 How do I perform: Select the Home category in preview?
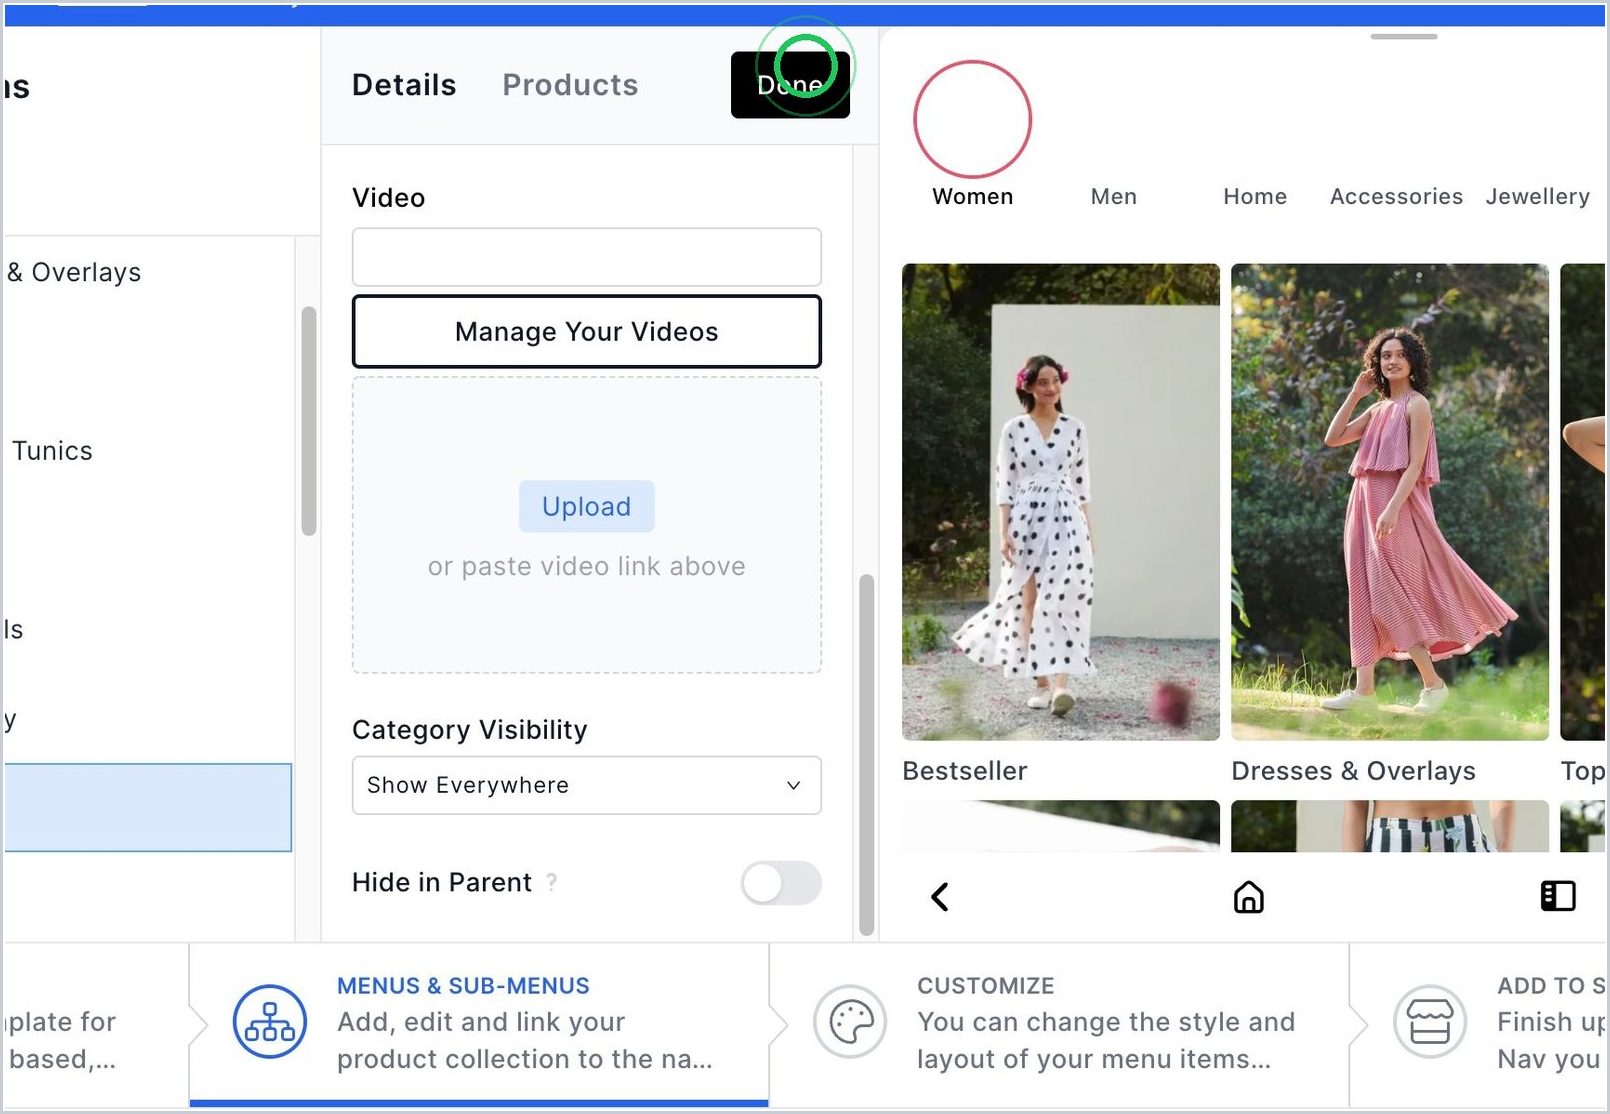coord(1255,196)
